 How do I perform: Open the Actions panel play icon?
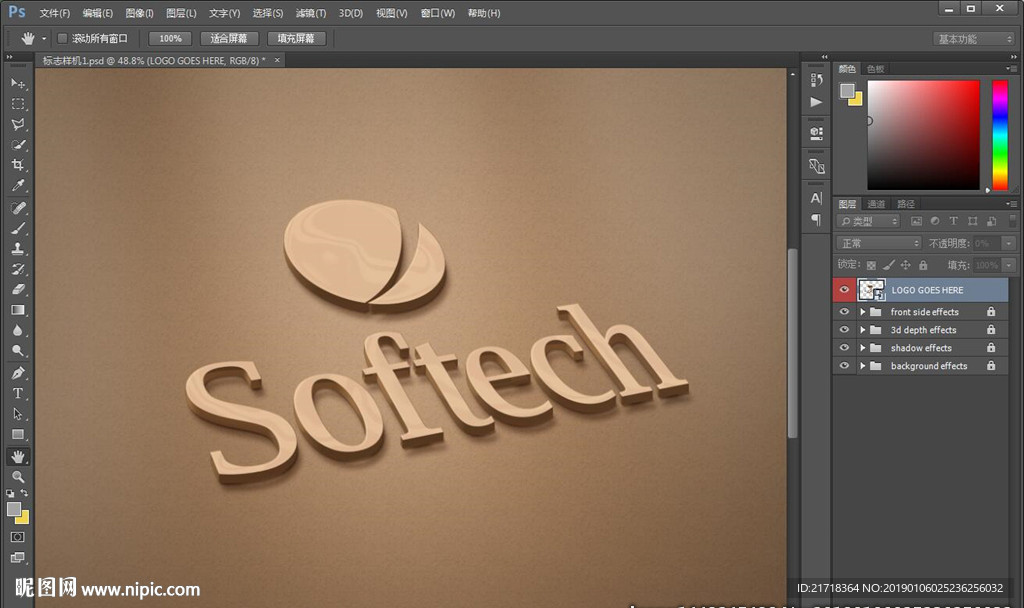coord(816,102)
